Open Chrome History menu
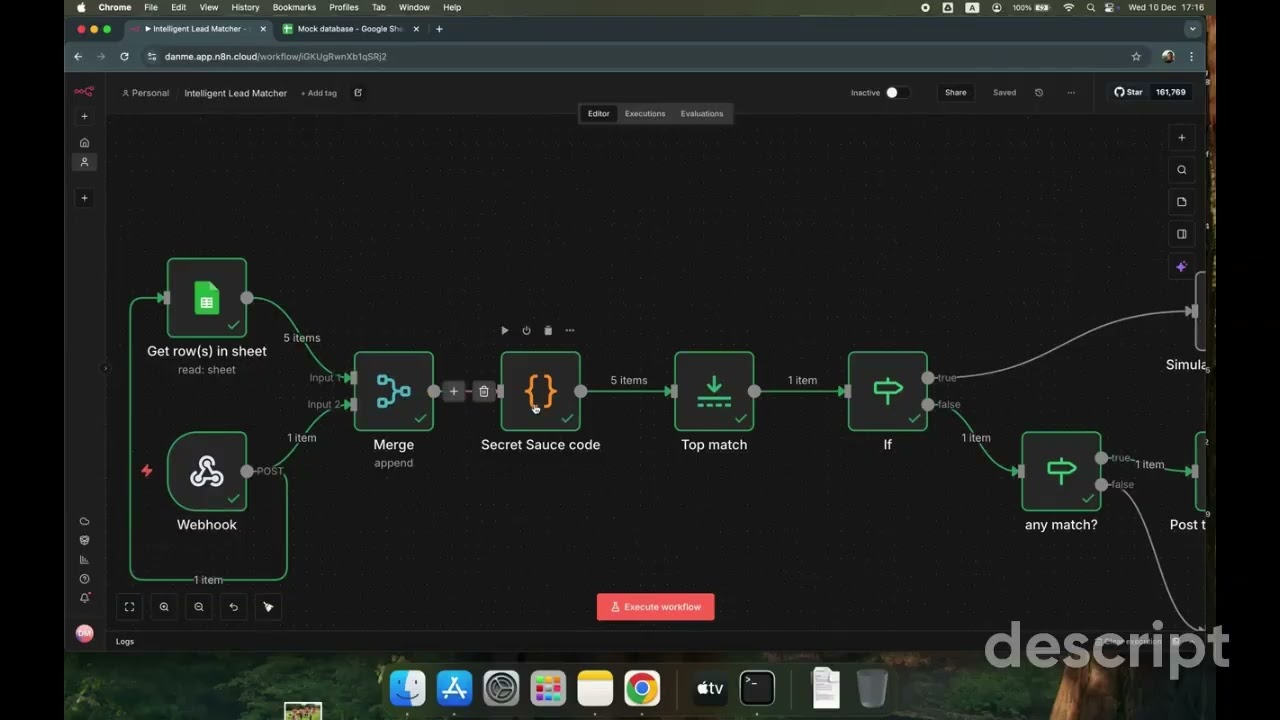The width and height of the screenshot is (1280, 720). pos(245,7)
